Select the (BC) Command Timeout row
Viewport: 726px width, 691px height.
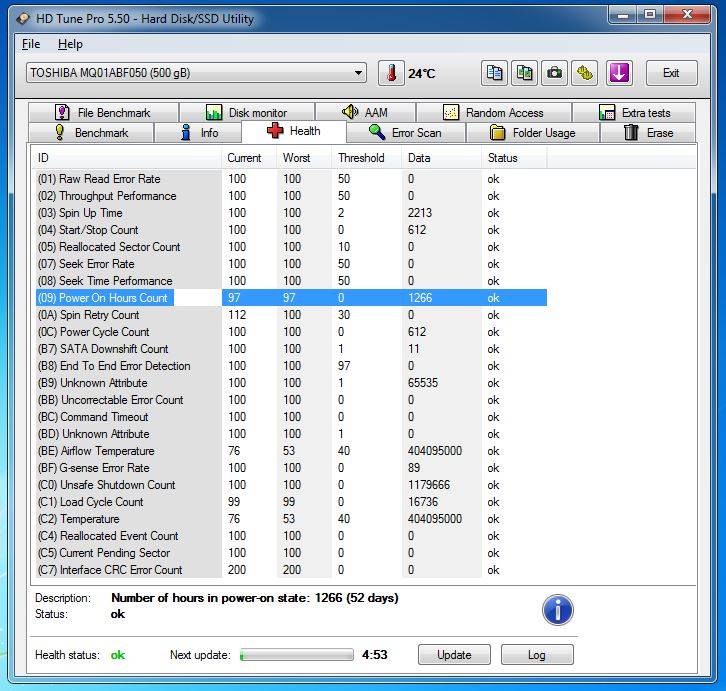291,417
